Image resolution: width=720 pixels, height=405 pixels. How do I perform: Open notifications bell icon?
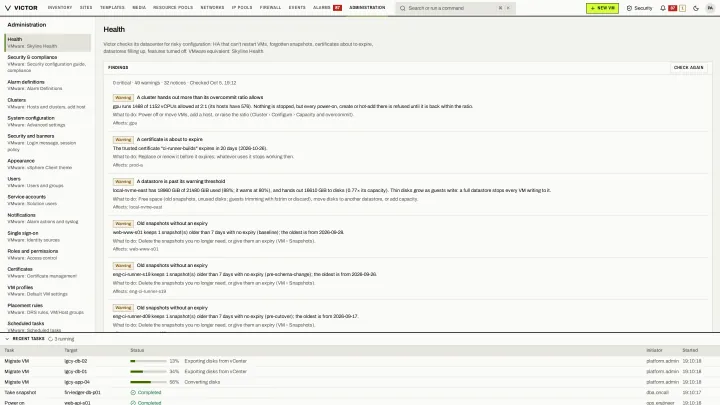coord(663,8)
